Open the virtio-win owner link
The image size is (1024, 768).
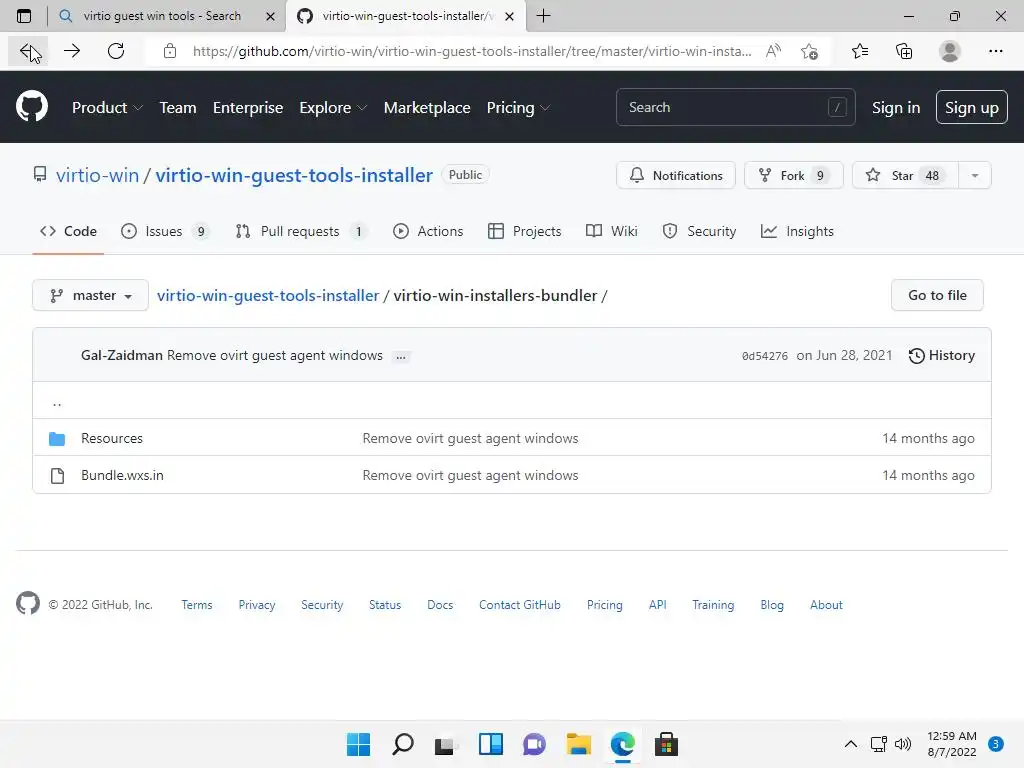tap(97, 175)
